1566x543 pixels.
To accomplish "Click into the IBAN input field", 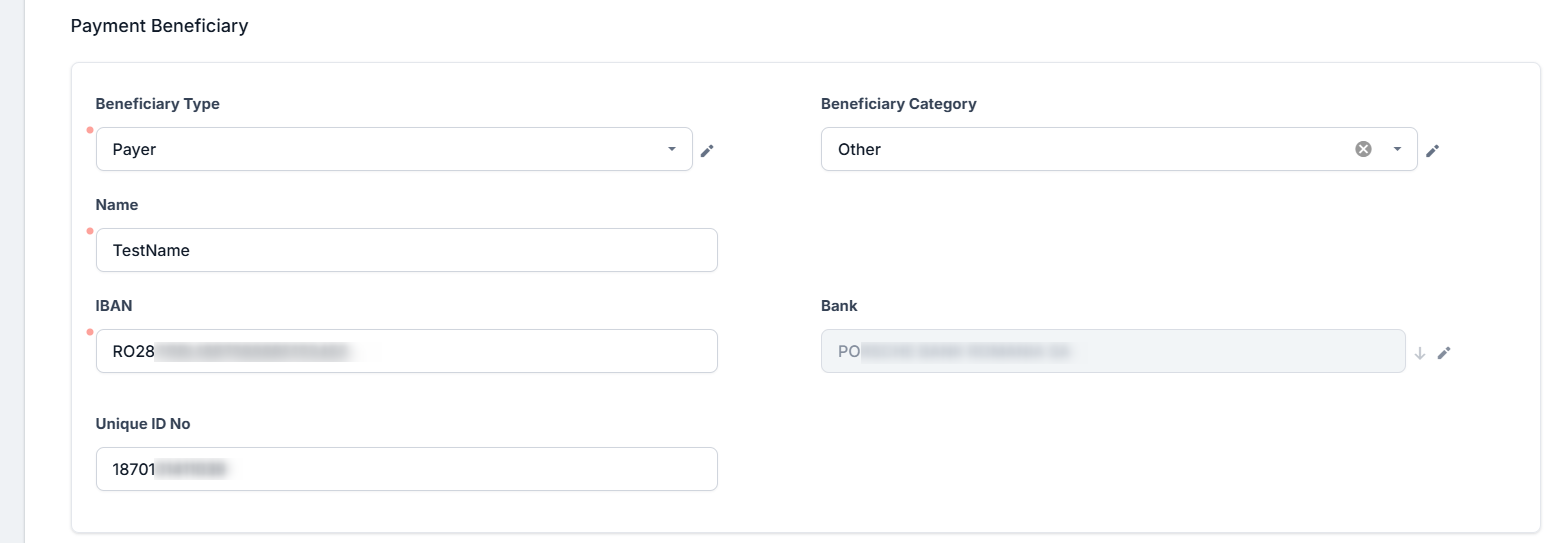I will (x=406, y=351).
